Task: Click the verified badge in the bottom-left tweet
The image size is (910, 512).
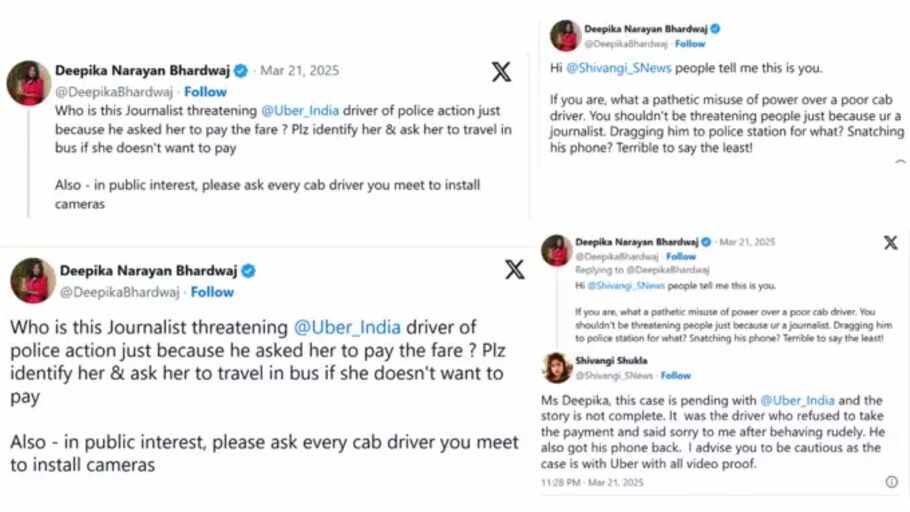Action: [248, 271]
